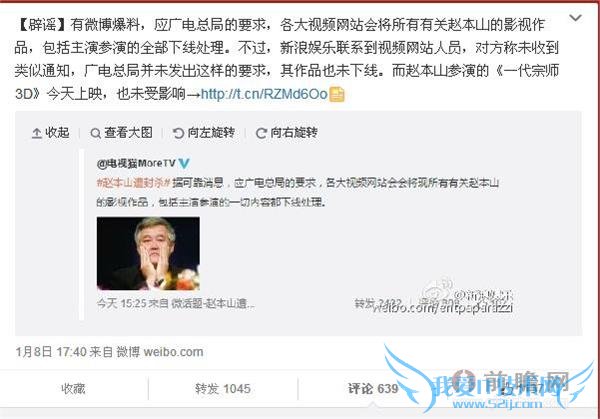This screenshot has height=419, width=600.
Task: Open the 微博 weibo.com source link
Action: tap(160, 352)
